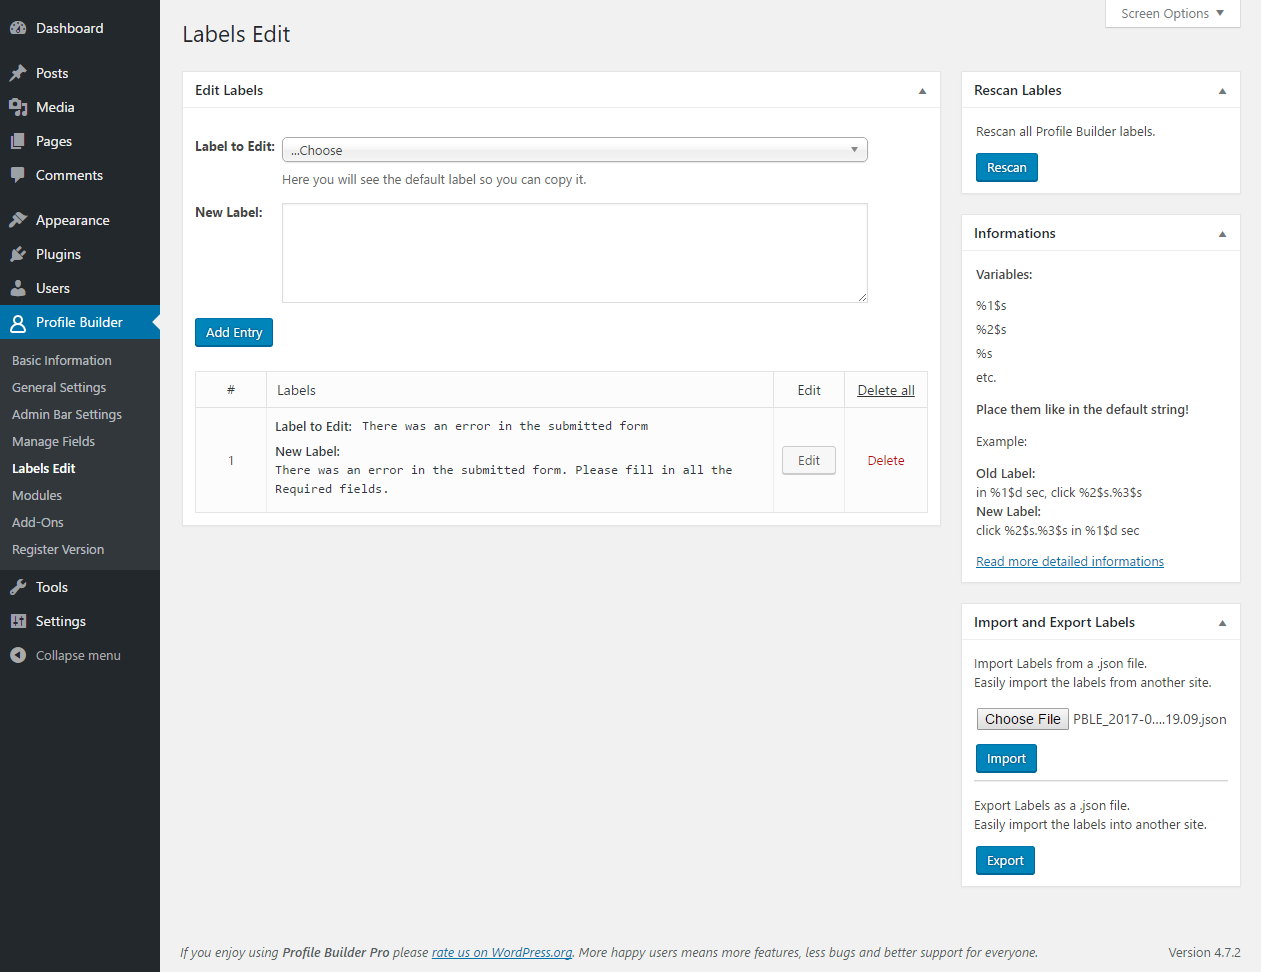This screenshot has height=972, width=1261.
Task: Click the Collapse menu arrow icon
Action: pyautogui.click(x=18, y=655)
